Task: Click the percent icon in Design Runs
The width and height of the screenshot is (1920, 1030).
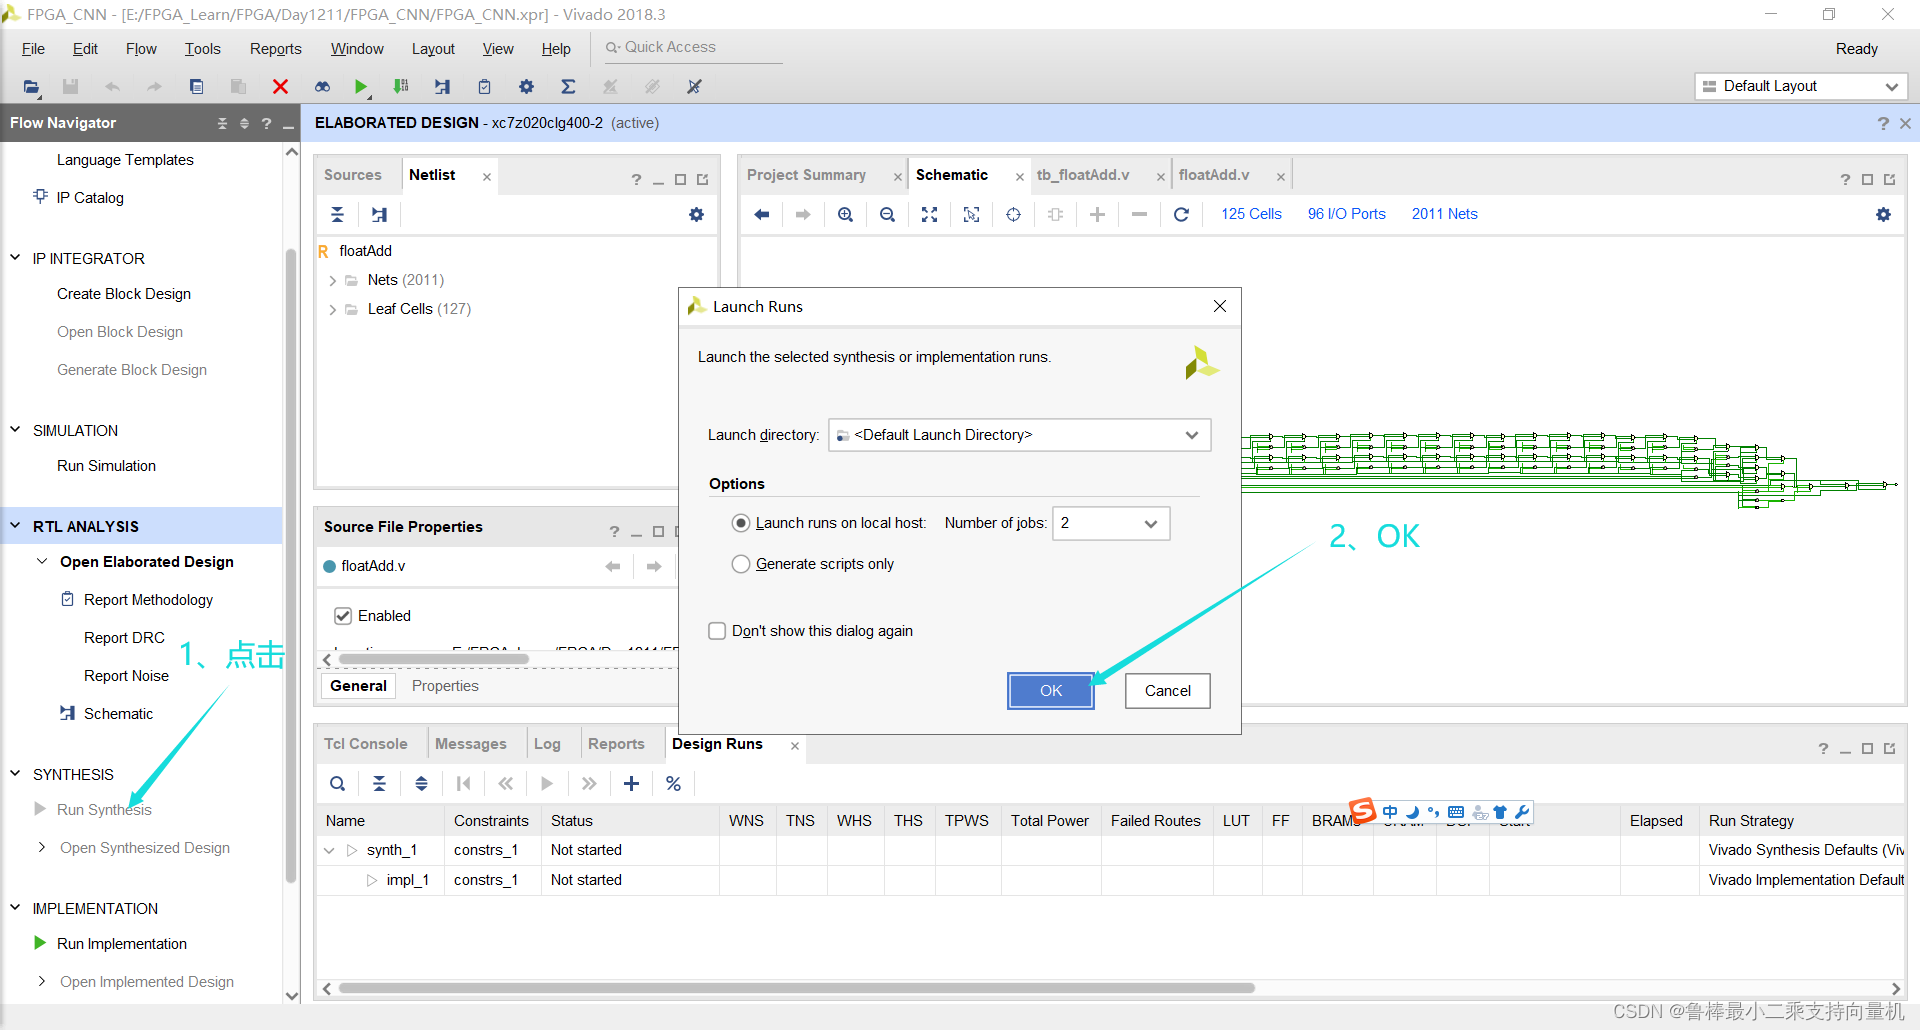Action: click(673, 784)
